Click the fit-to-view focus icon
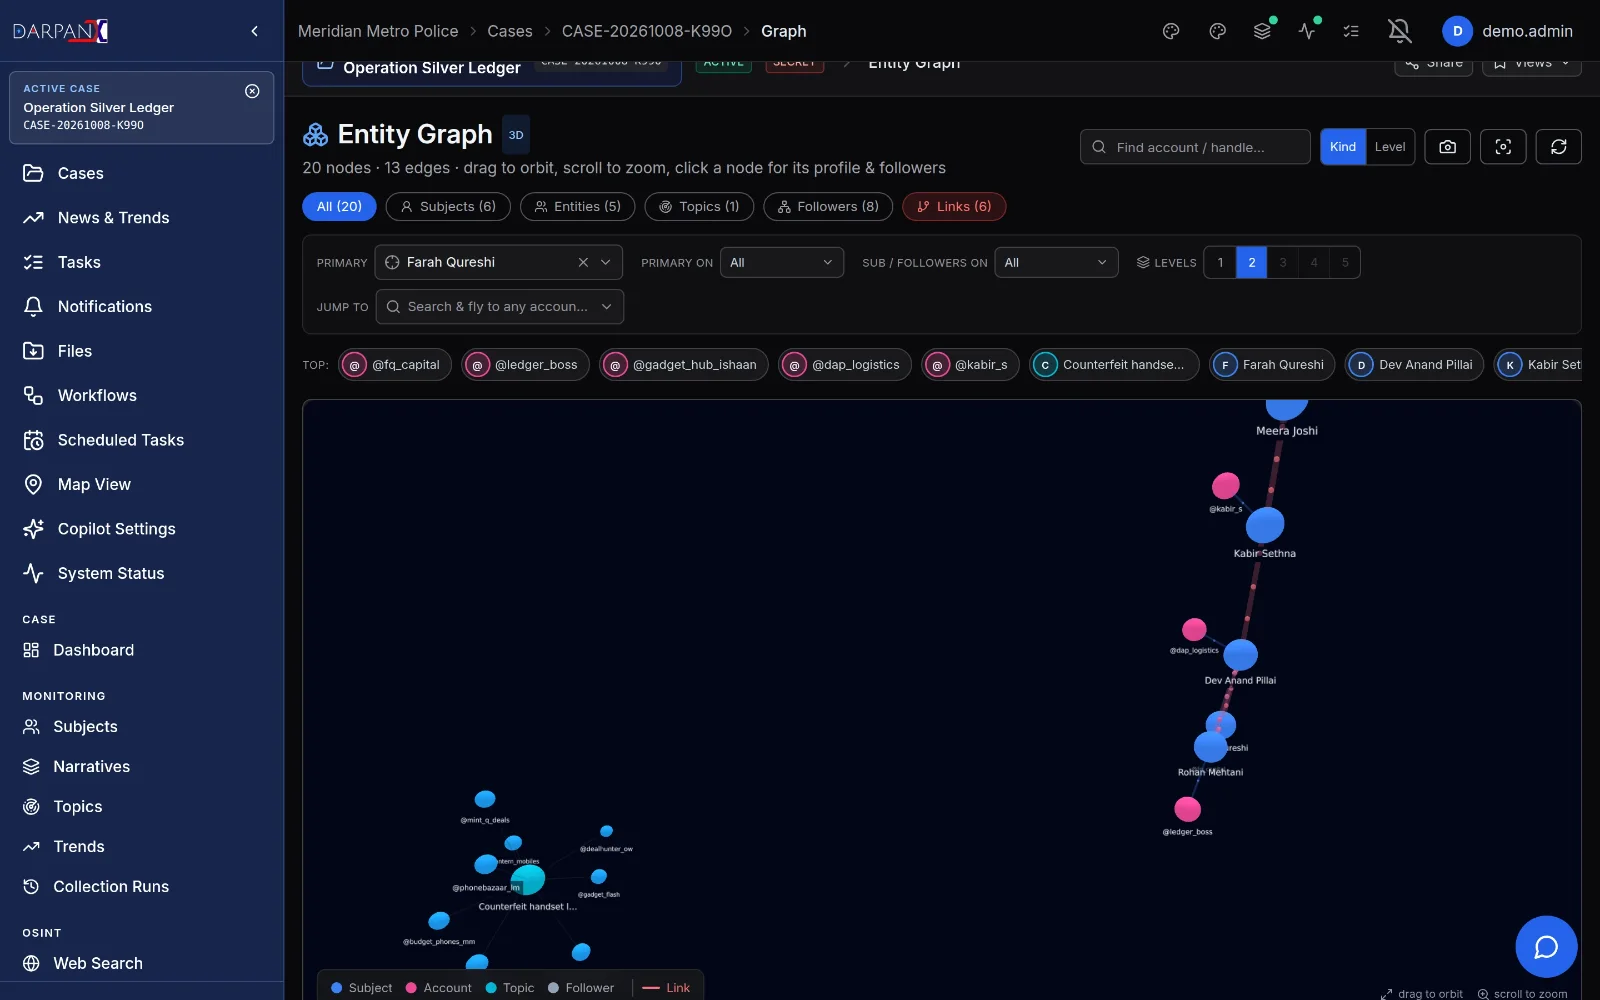This screenshot has width=1600, height=1000. point(1503,147)
